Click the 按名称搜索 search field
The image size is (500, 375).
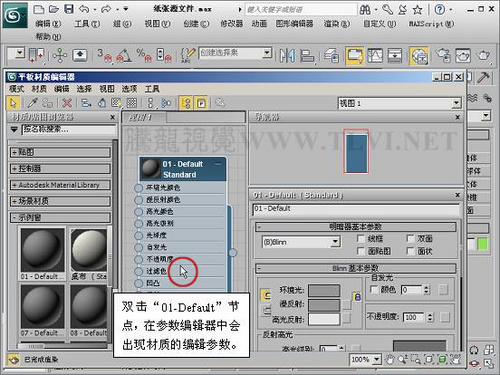click(x=69, y=129)
